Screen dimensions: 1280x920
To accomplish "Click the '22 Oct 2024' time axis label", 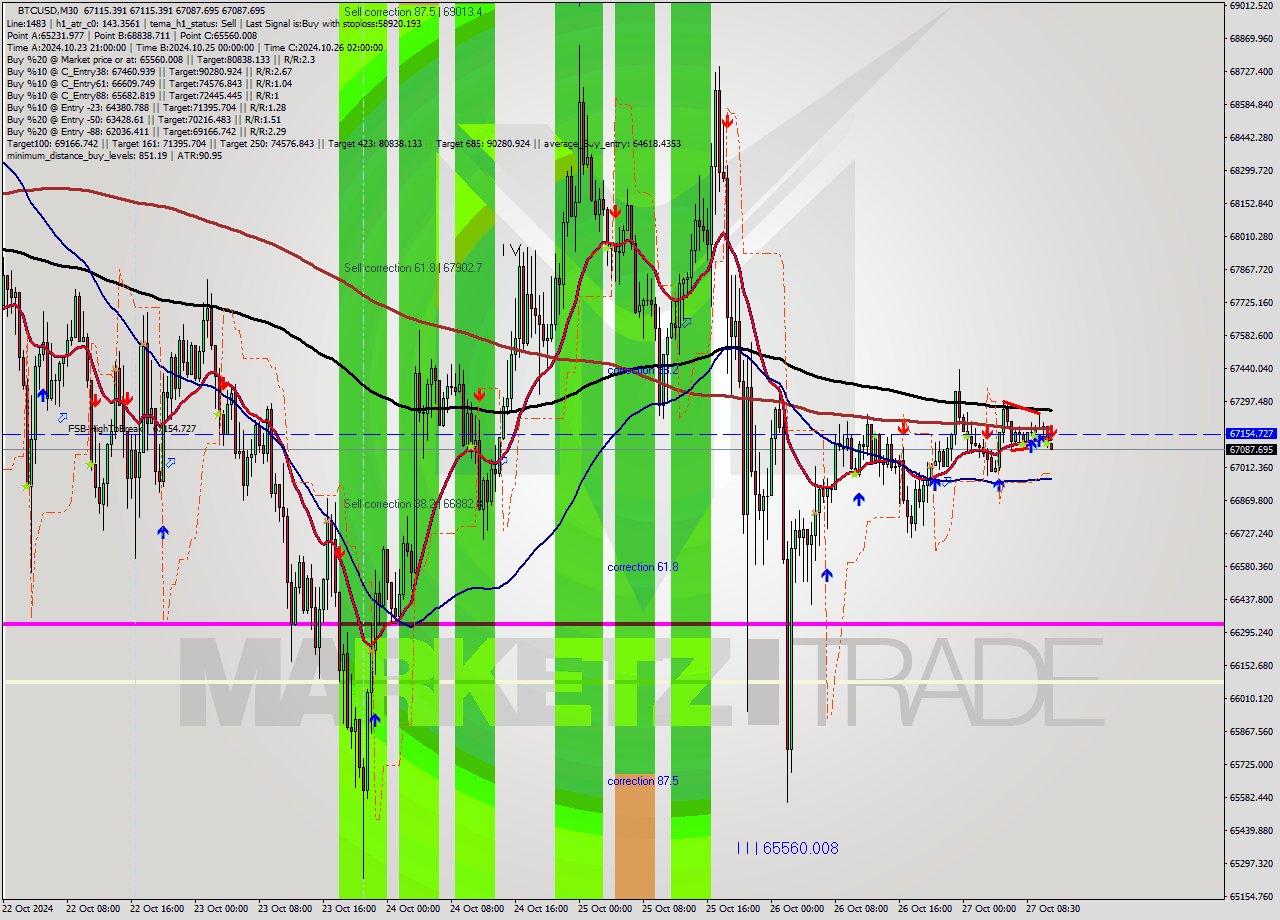I will point(27,909).
